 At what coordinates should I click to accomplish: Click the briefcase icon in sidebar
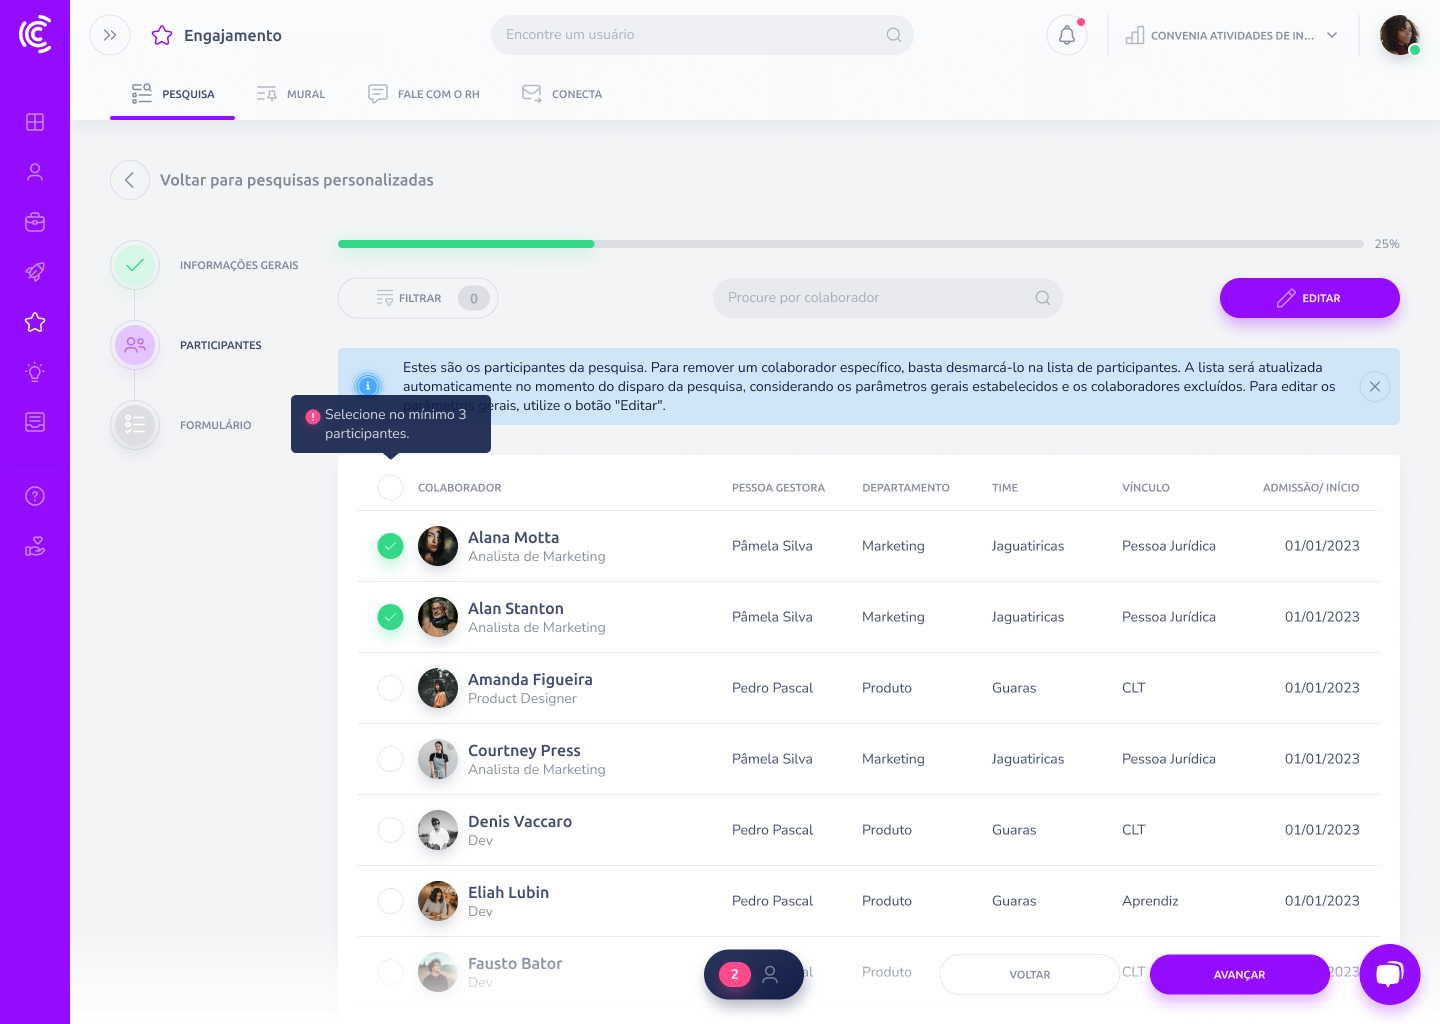click(35, 222)
